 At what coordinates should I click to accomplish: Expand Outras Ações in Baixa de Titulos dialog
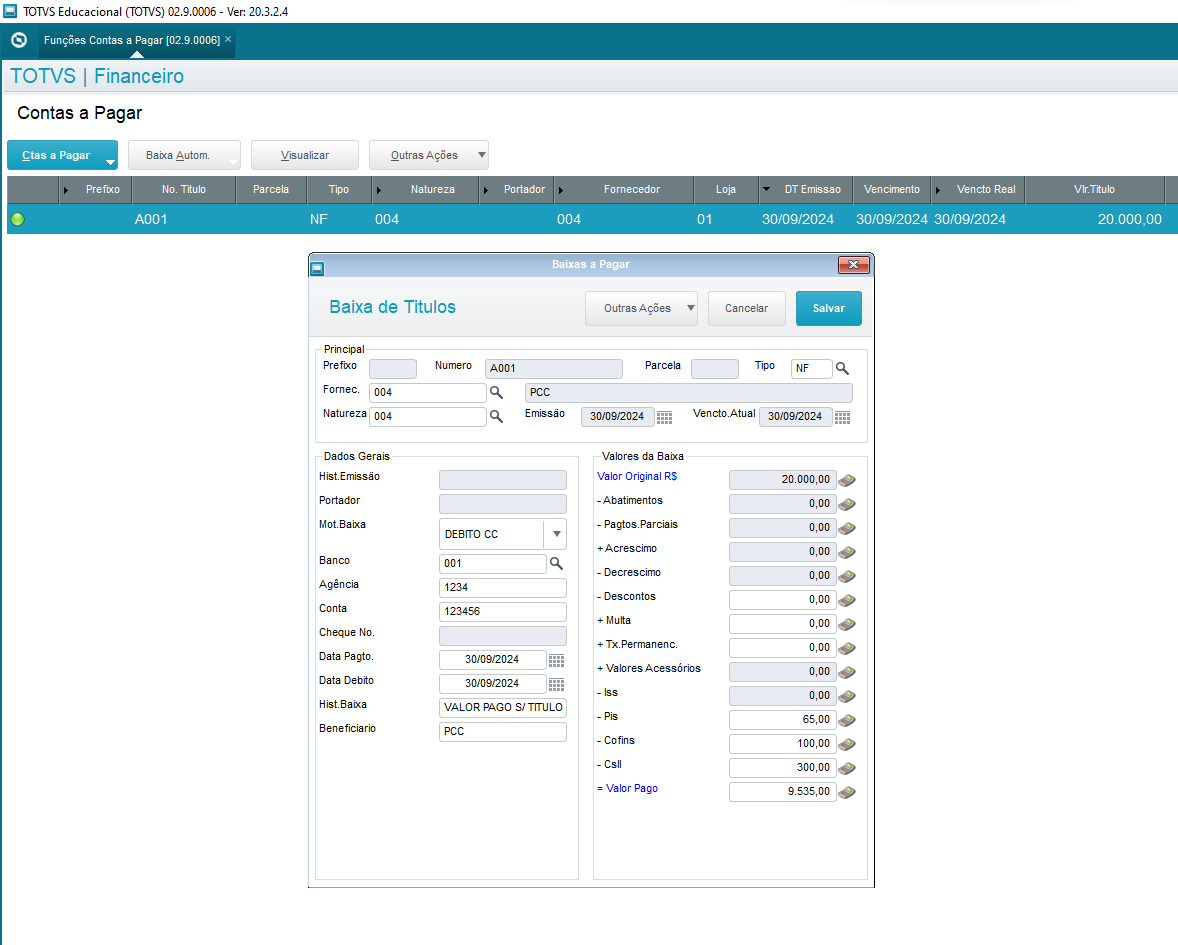tap(641, 308)
